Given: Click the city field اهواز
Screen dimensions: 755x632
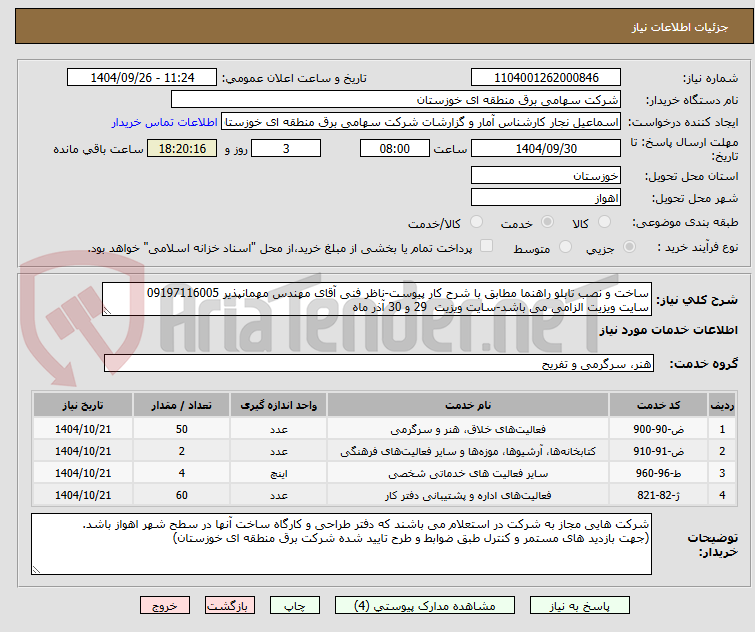Looking at the screenshot, I should [546, 197].
